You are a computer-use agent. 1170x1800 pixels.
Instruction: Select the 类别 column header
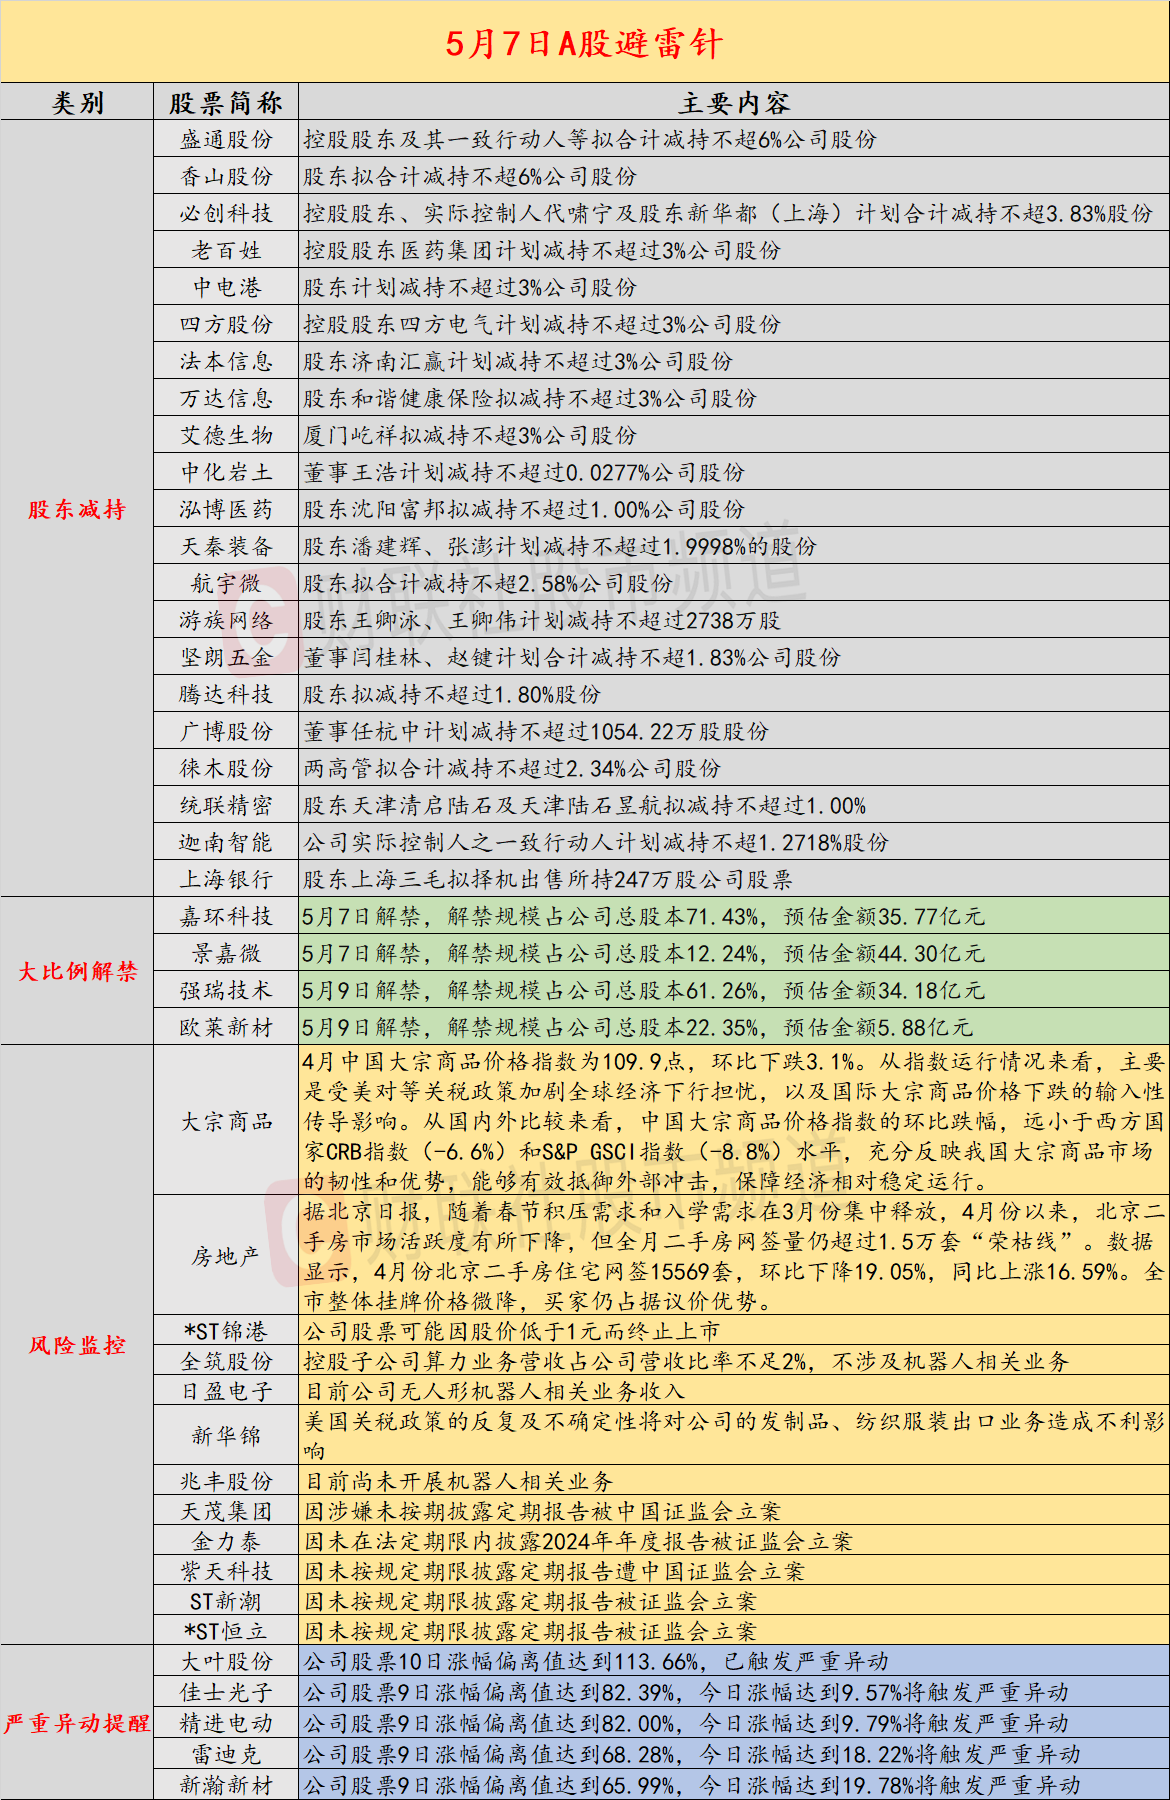(77, 103)
